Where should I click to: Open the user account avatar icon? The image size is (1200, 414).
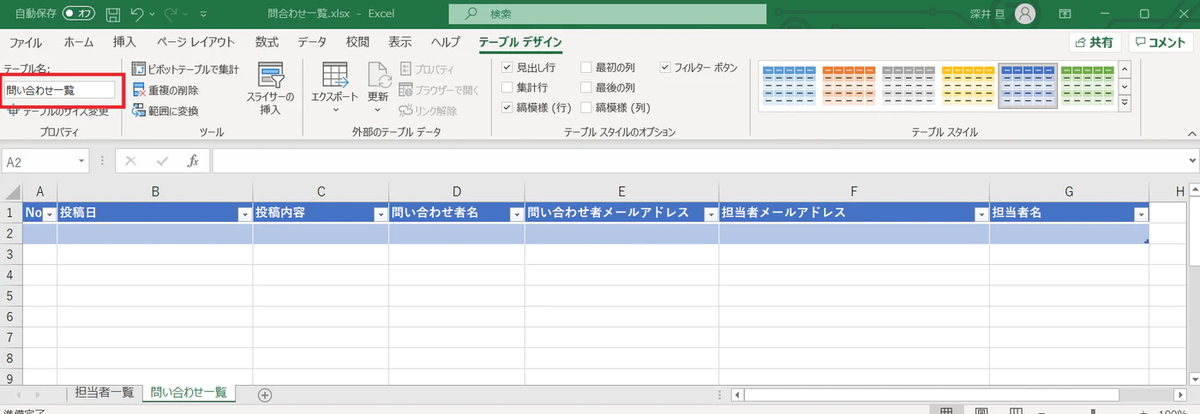tap(1025, 14)
